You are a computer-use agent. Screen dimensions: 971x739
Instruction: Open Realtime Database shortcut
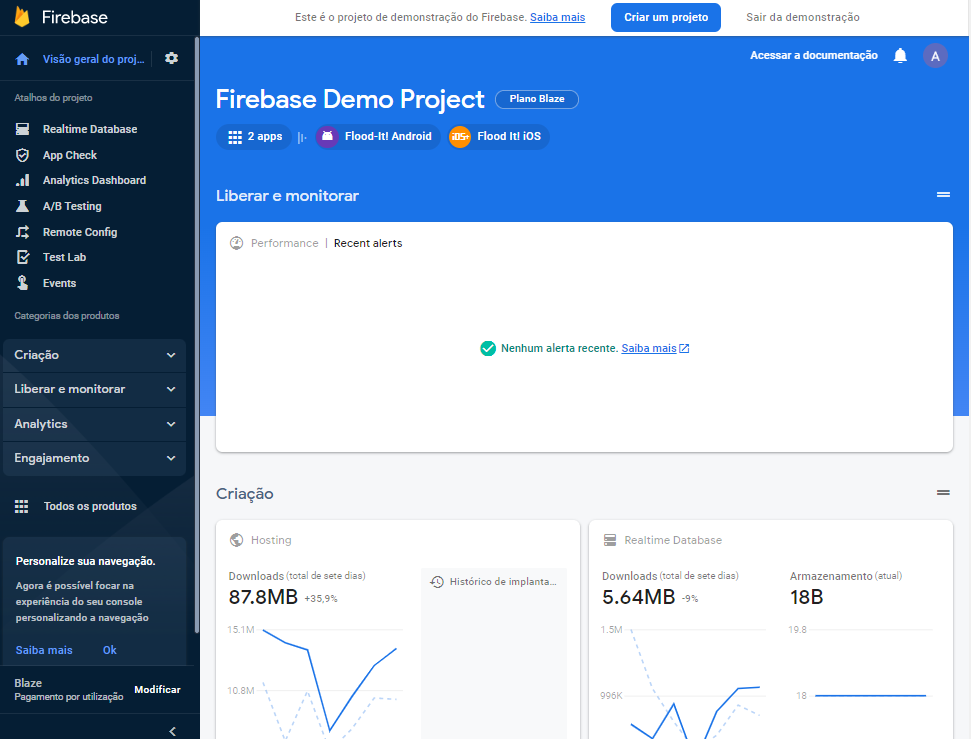point(90,129)
